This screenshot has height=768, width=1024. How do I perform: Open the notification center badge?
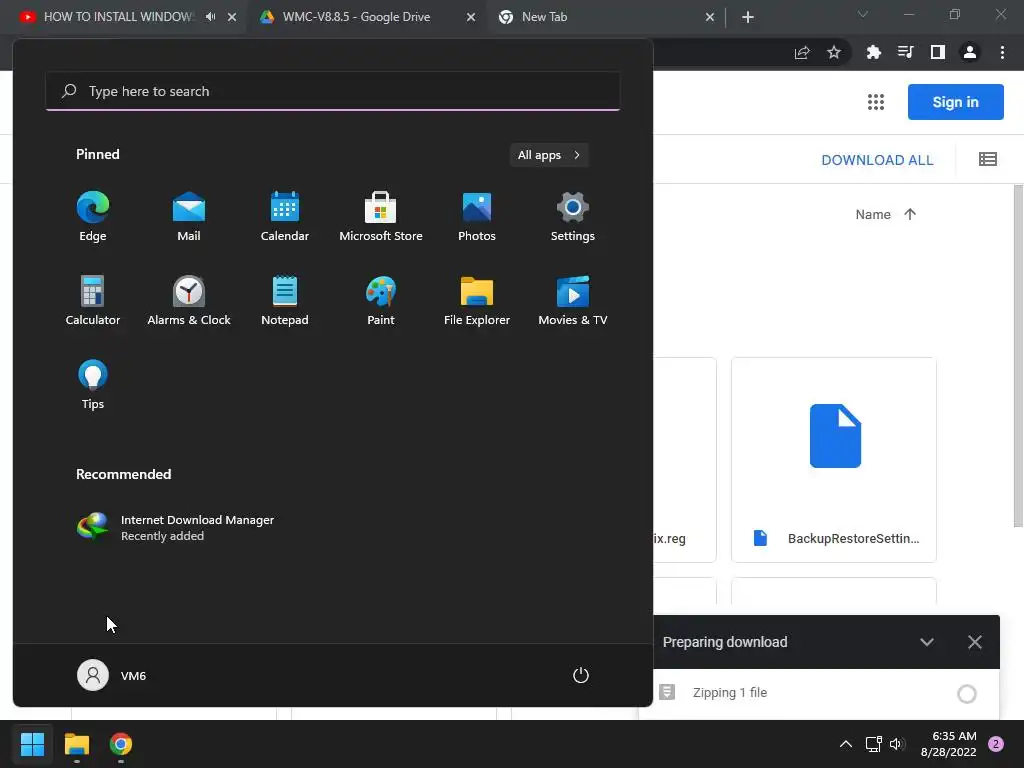click(996, 744)
